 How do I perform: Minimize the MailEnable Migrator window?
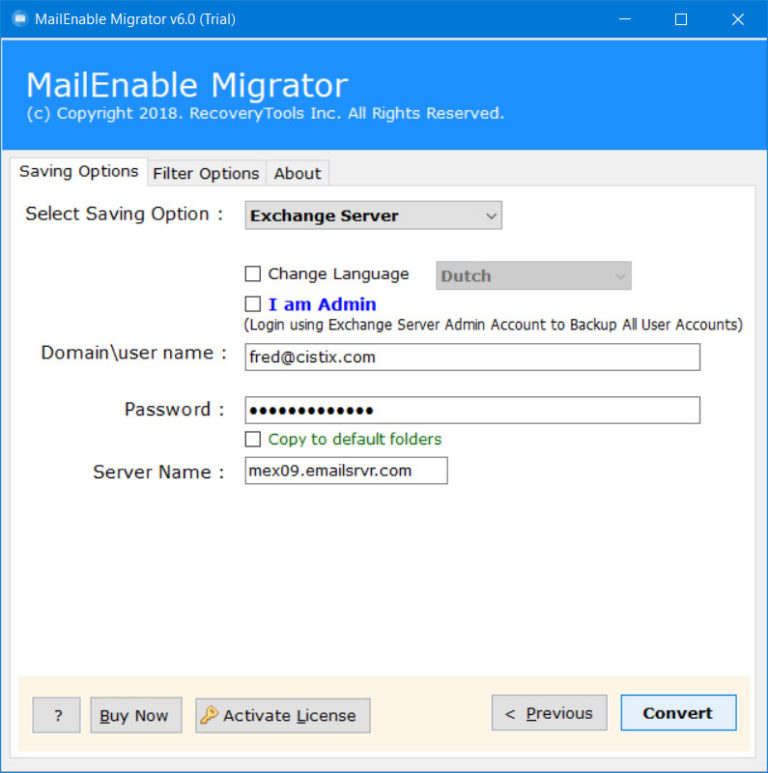tap(624, 19)
